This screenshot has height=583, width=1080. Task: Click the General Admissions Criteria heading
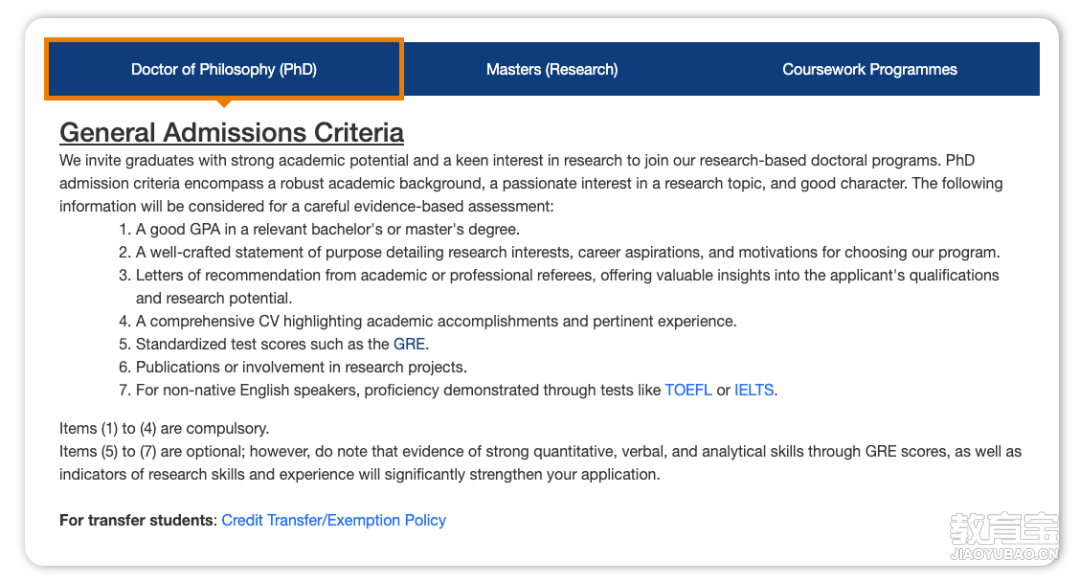coord(231,132)
